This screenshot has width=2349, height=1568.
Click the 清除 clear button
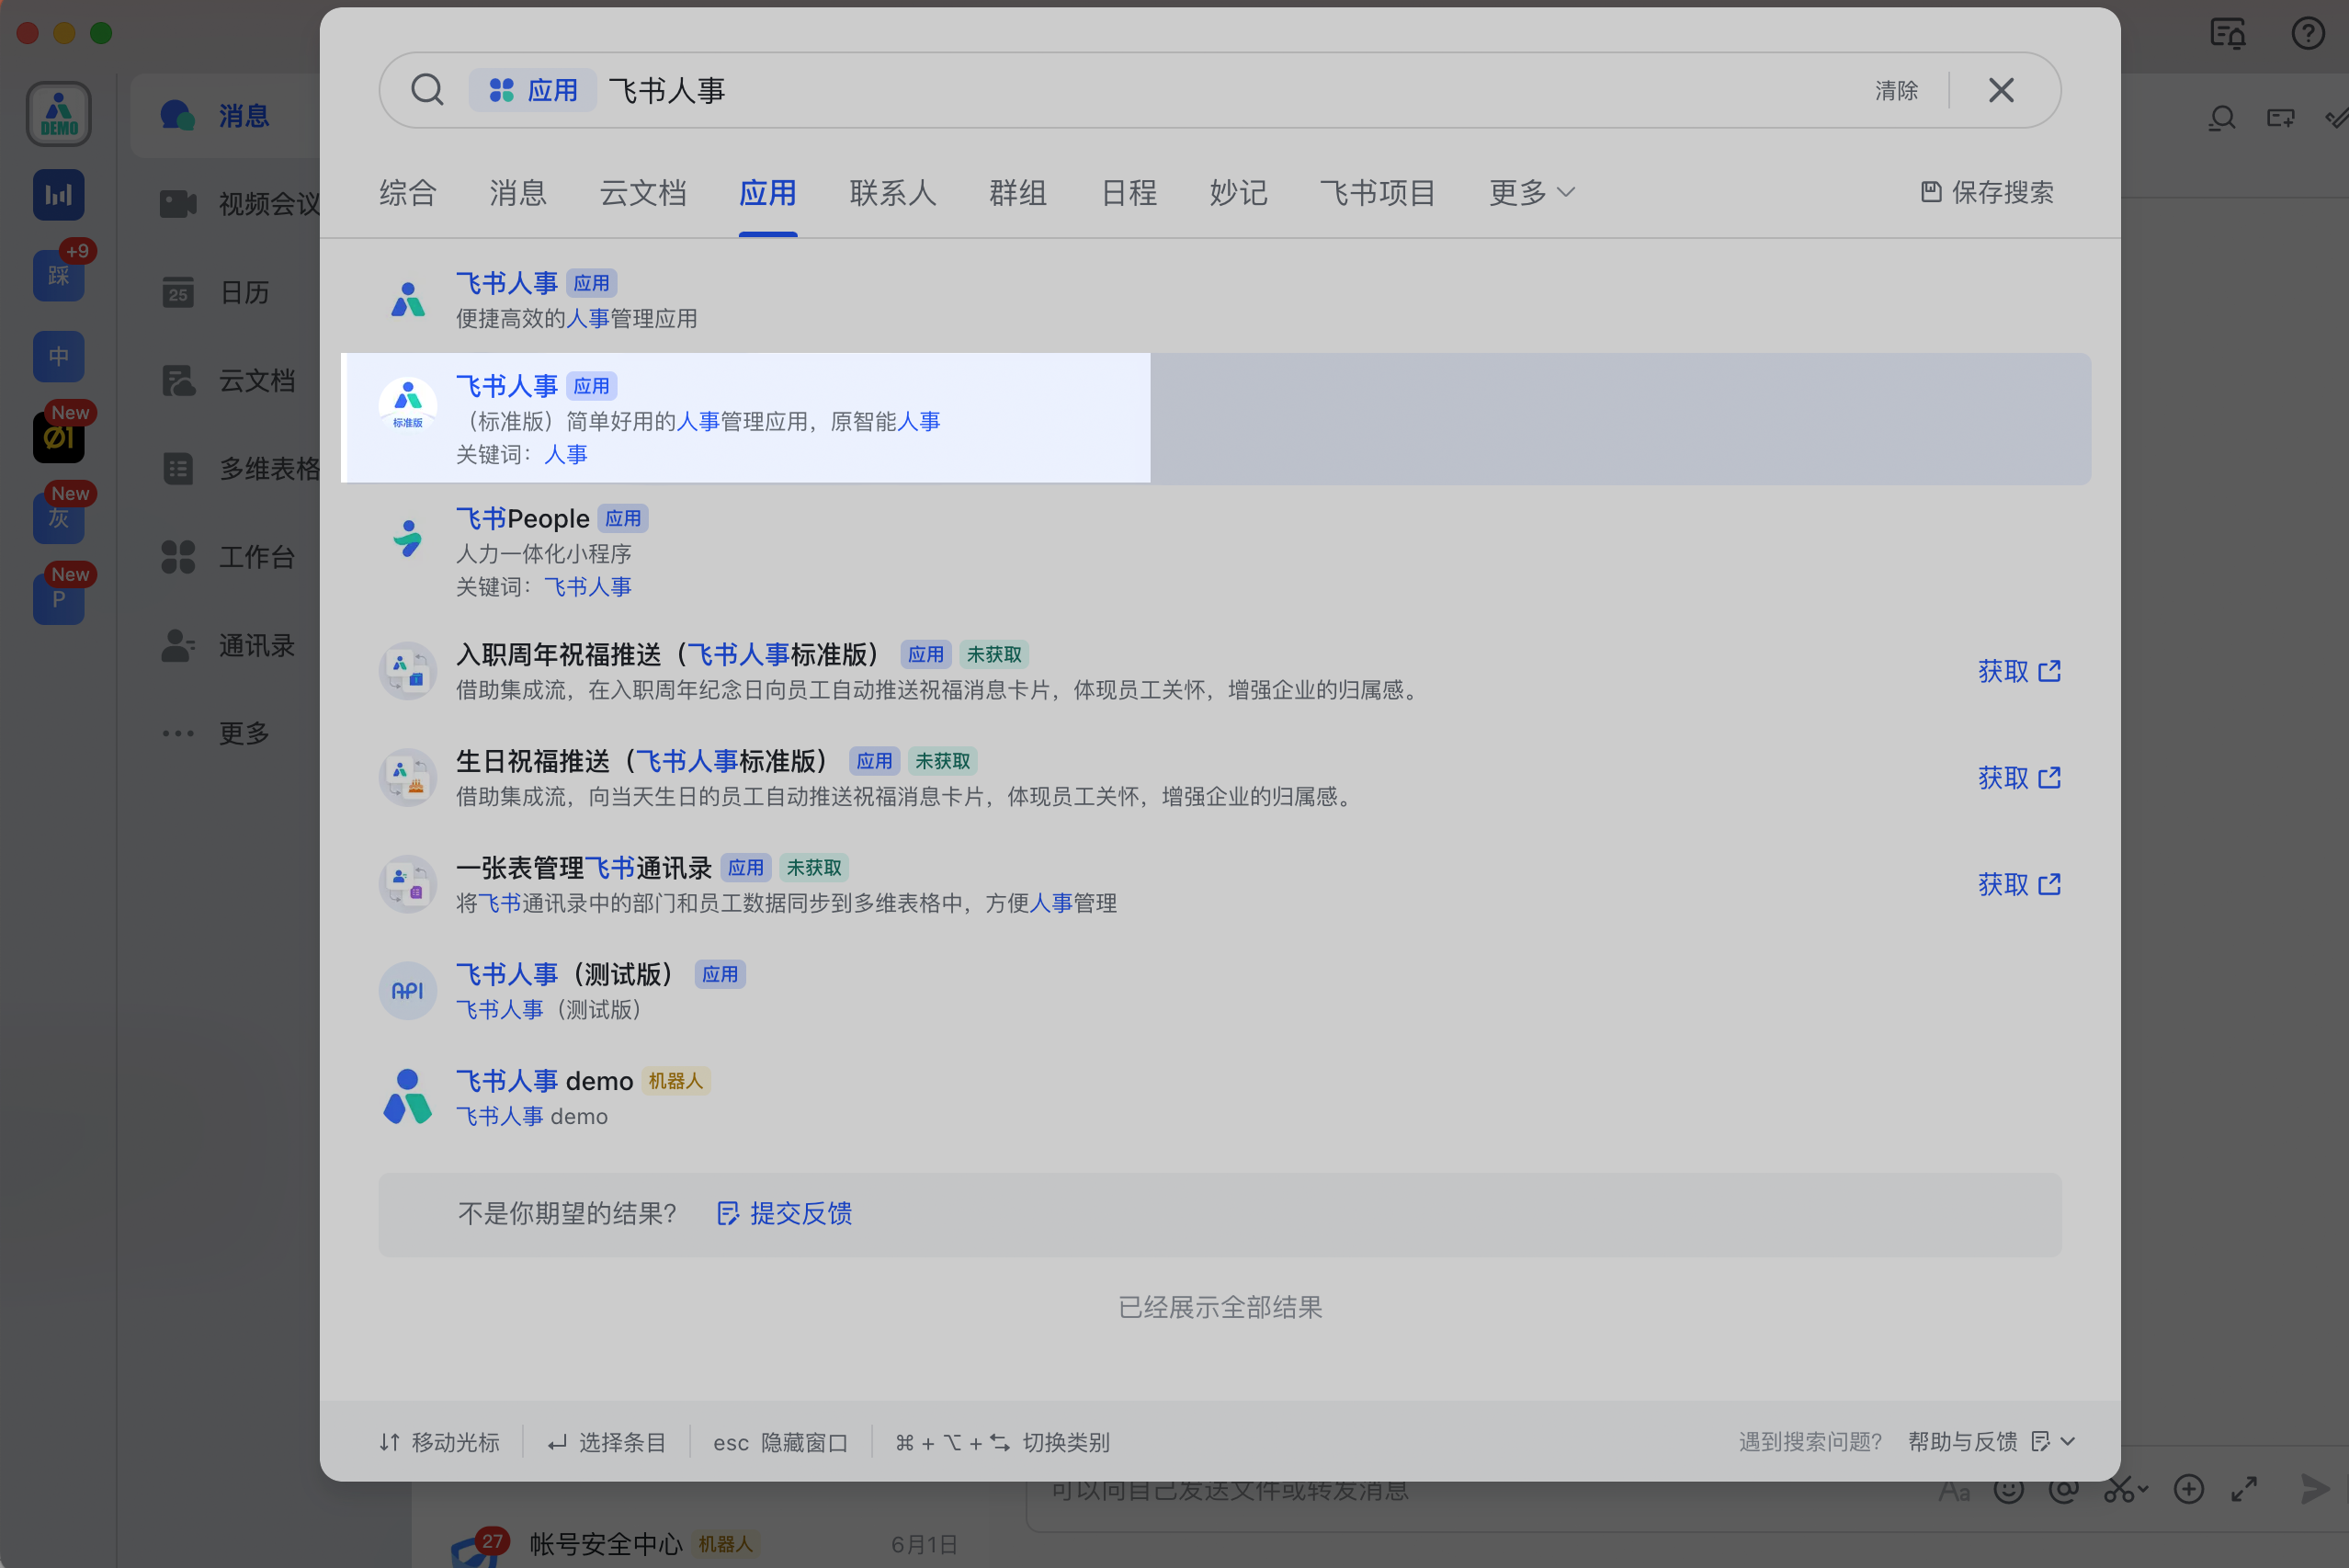tap(1895, 91)
